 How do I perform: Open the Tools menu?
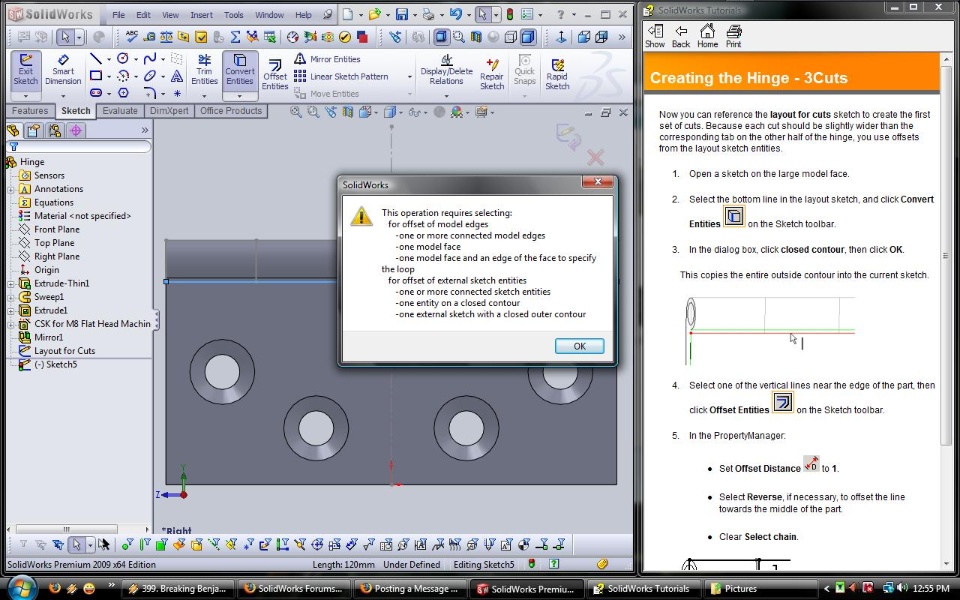click(x=233, y=15)
